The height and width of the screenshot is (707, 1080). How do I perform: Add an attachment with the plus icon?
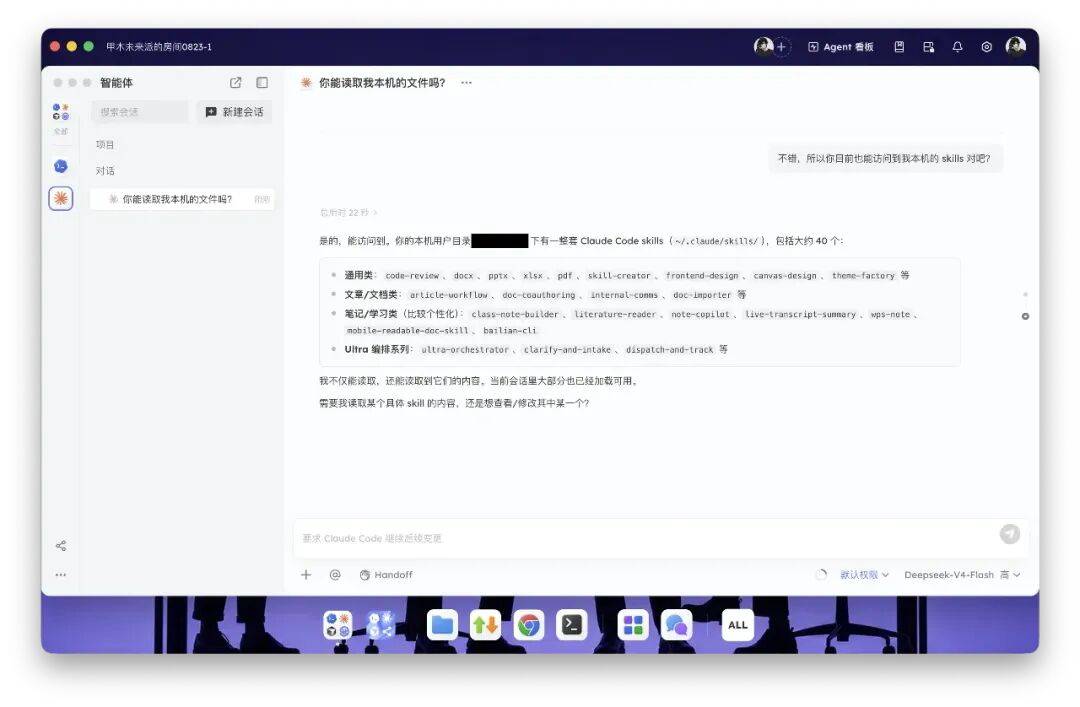click(x=306, y=575)
